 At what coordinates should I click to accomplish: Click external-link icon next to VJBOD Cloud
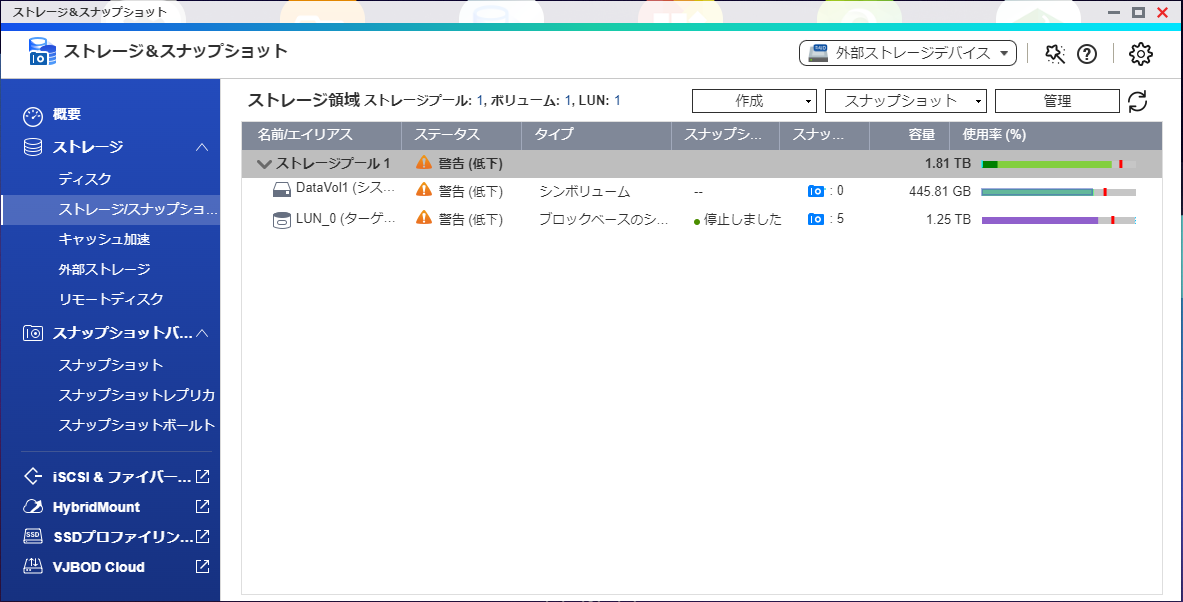pos(202,567)
